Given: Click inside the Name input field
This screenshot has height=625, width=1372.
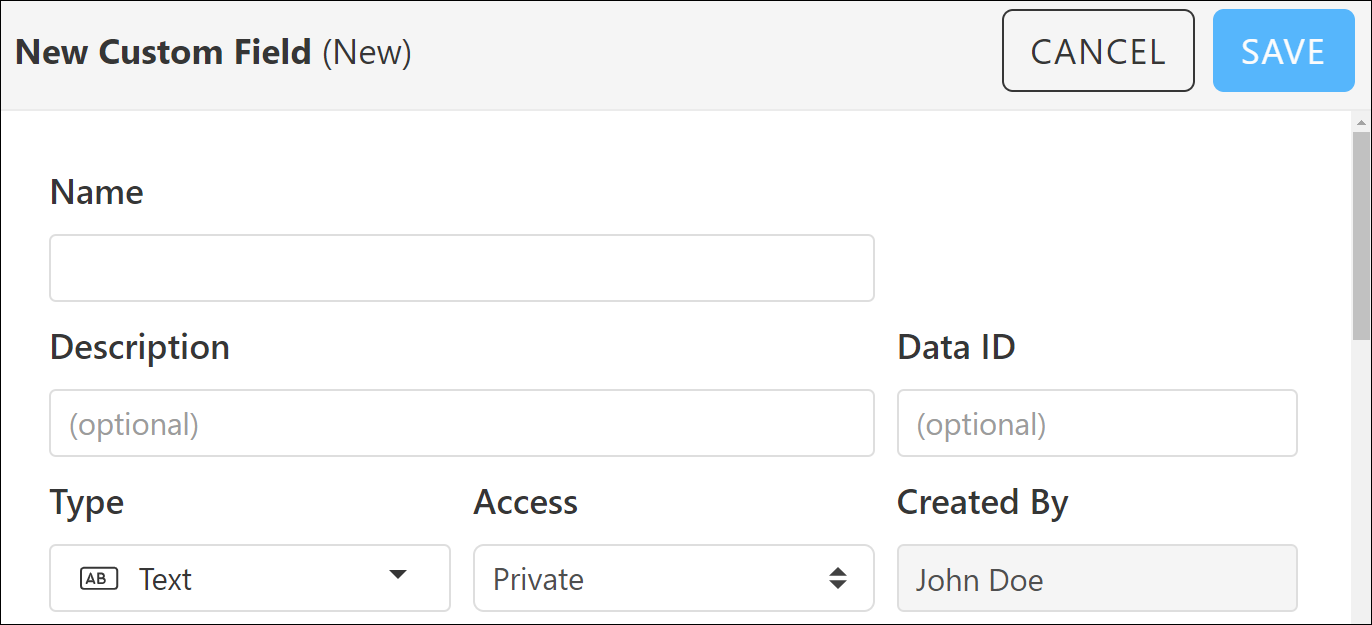Looking at the screenshot, I should (462, 267).
